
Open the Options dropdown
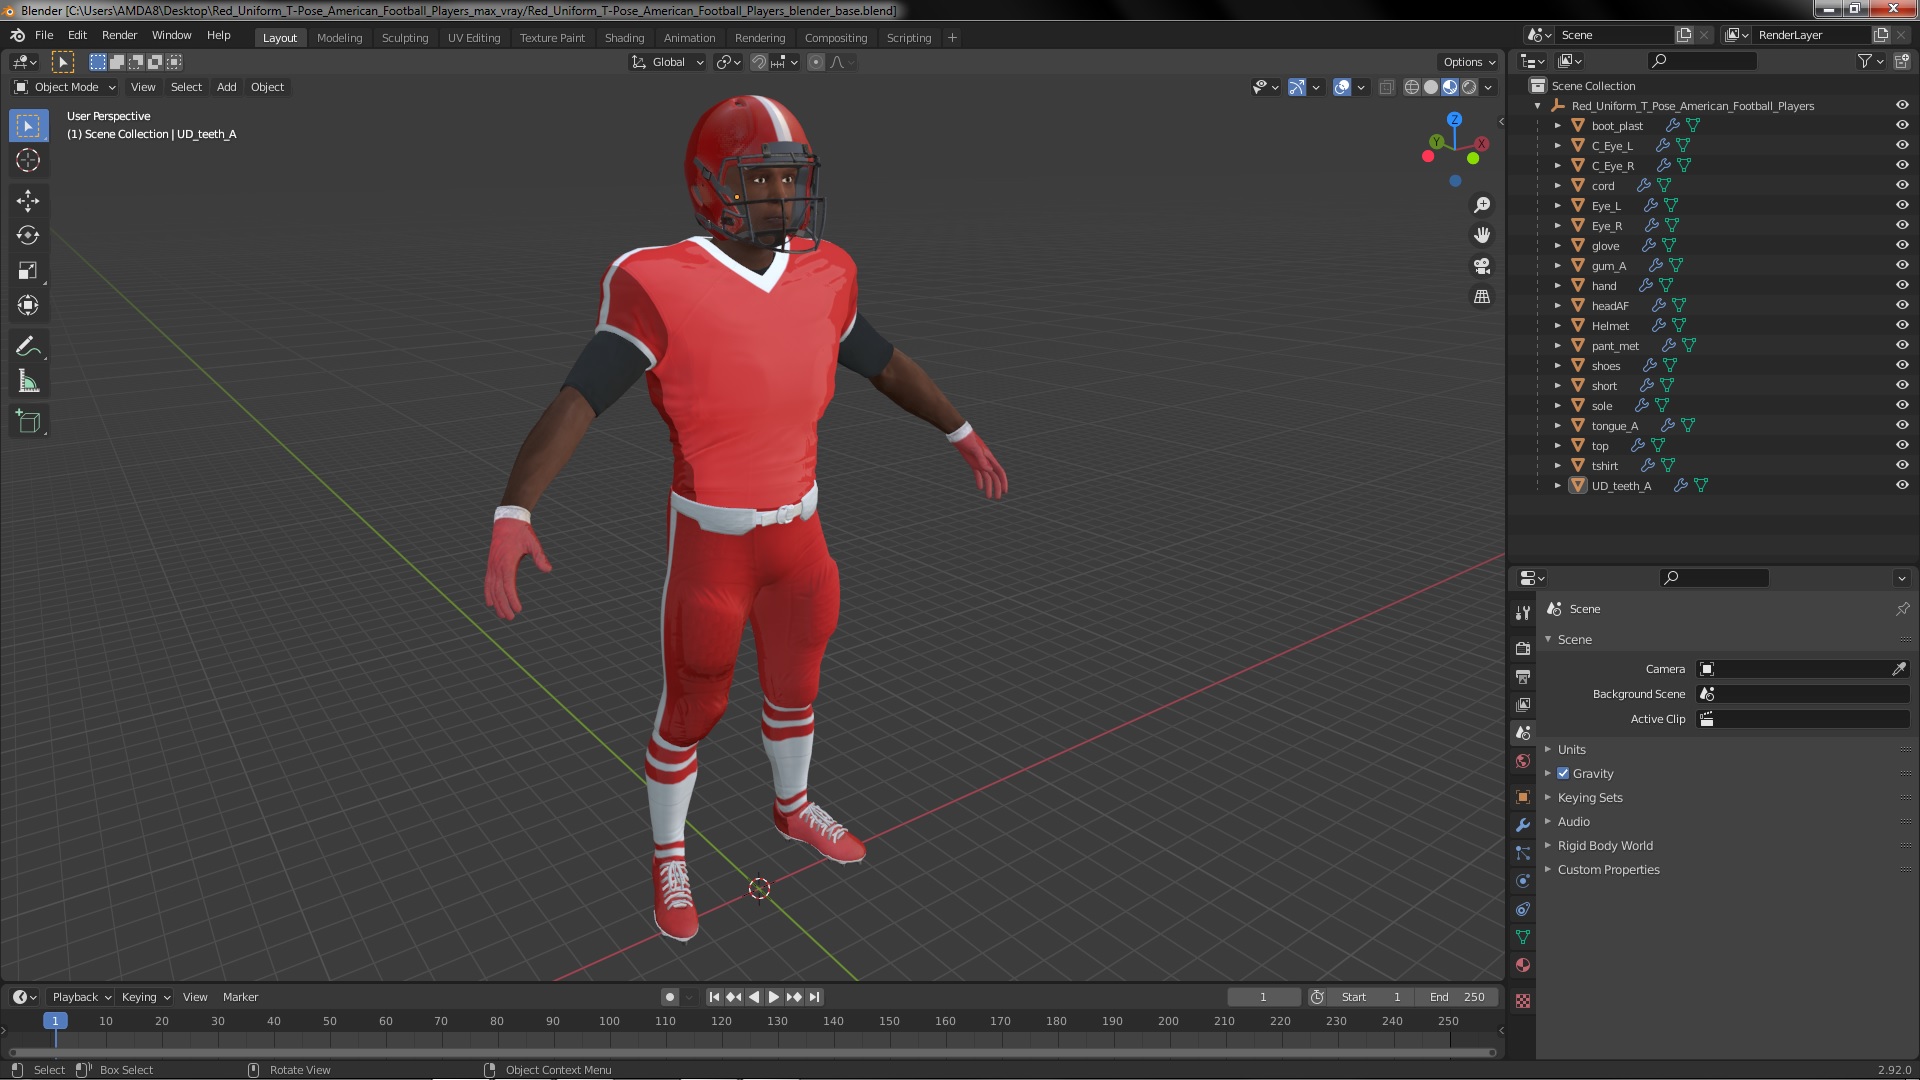[1468, 62]
